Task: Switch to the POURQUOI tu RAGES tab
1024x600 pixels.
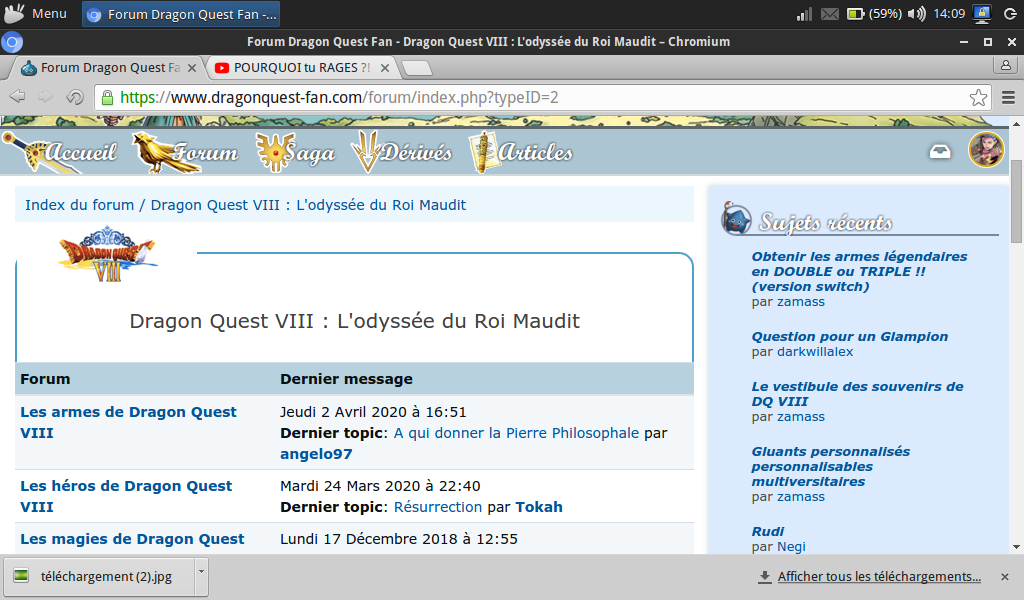Action: pyautogui.click(x=301, y=67)
